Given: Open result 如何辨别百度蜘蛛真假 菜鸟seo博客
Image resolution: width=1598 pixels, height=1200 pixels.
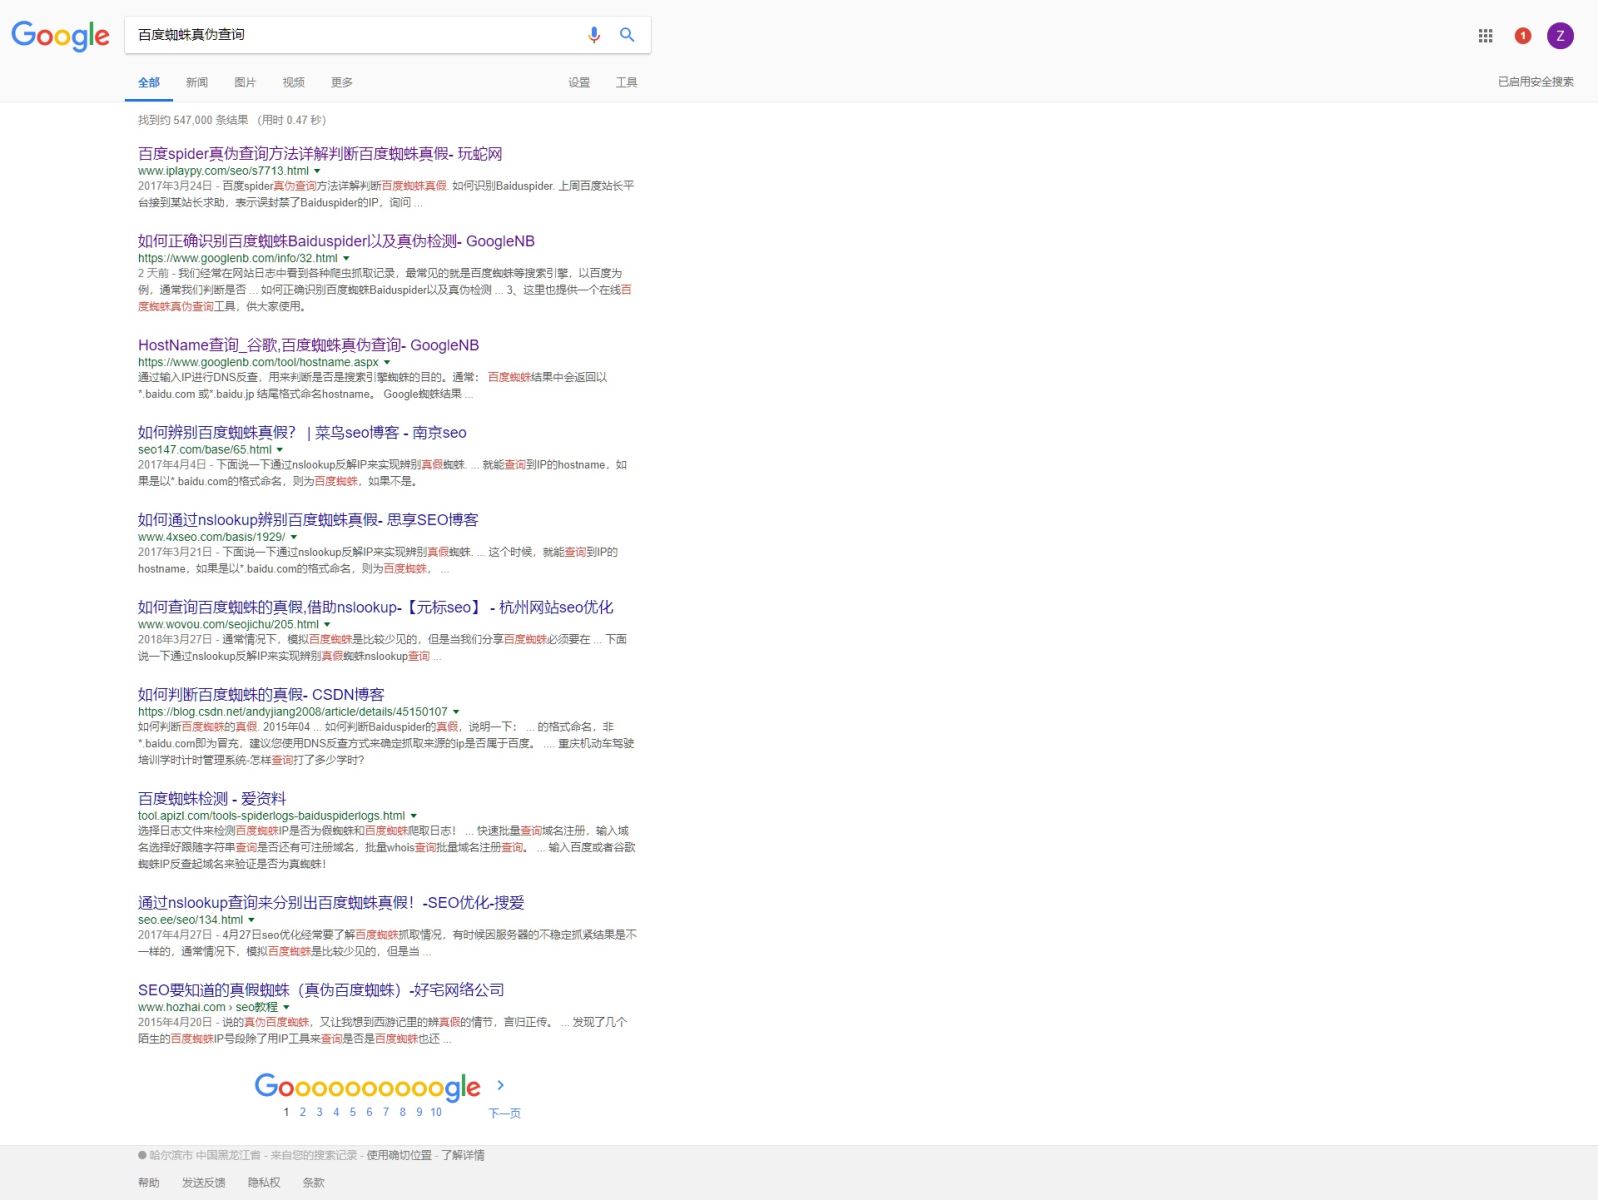Looking at the screenshot, I should [302, 433].
